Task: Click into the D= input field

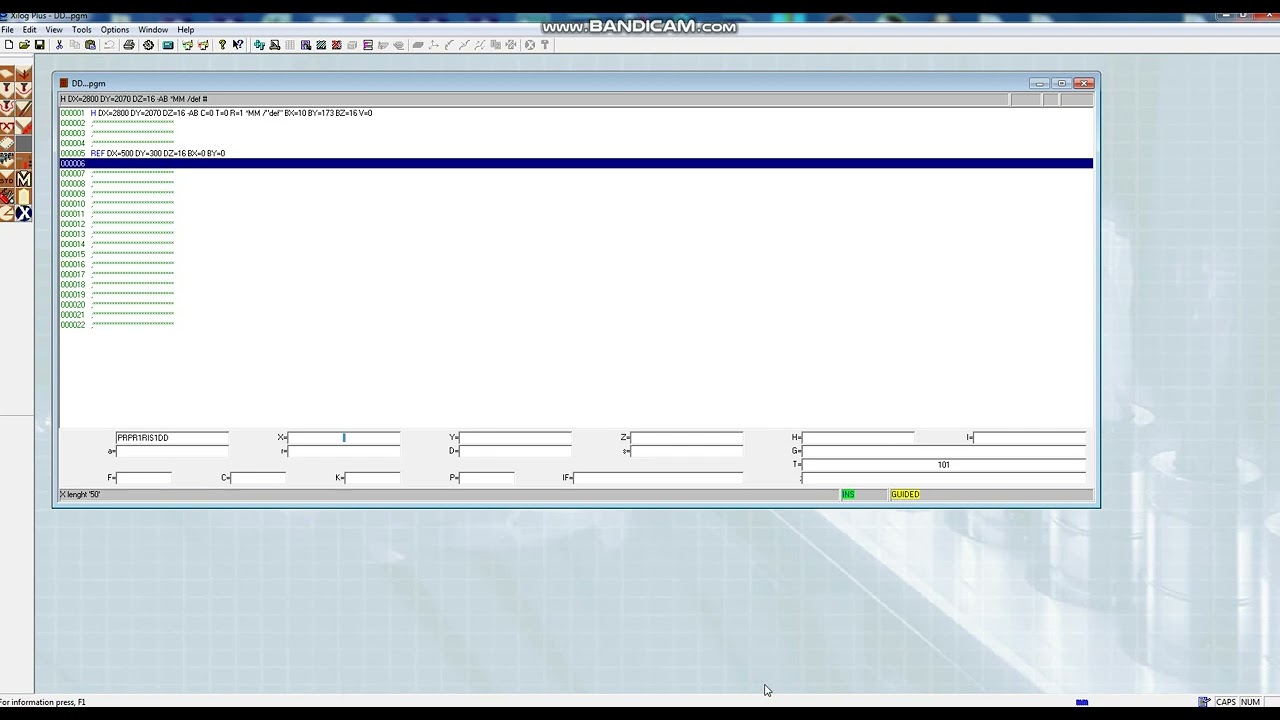Action: pyautogui.click(x=515, y=451)
